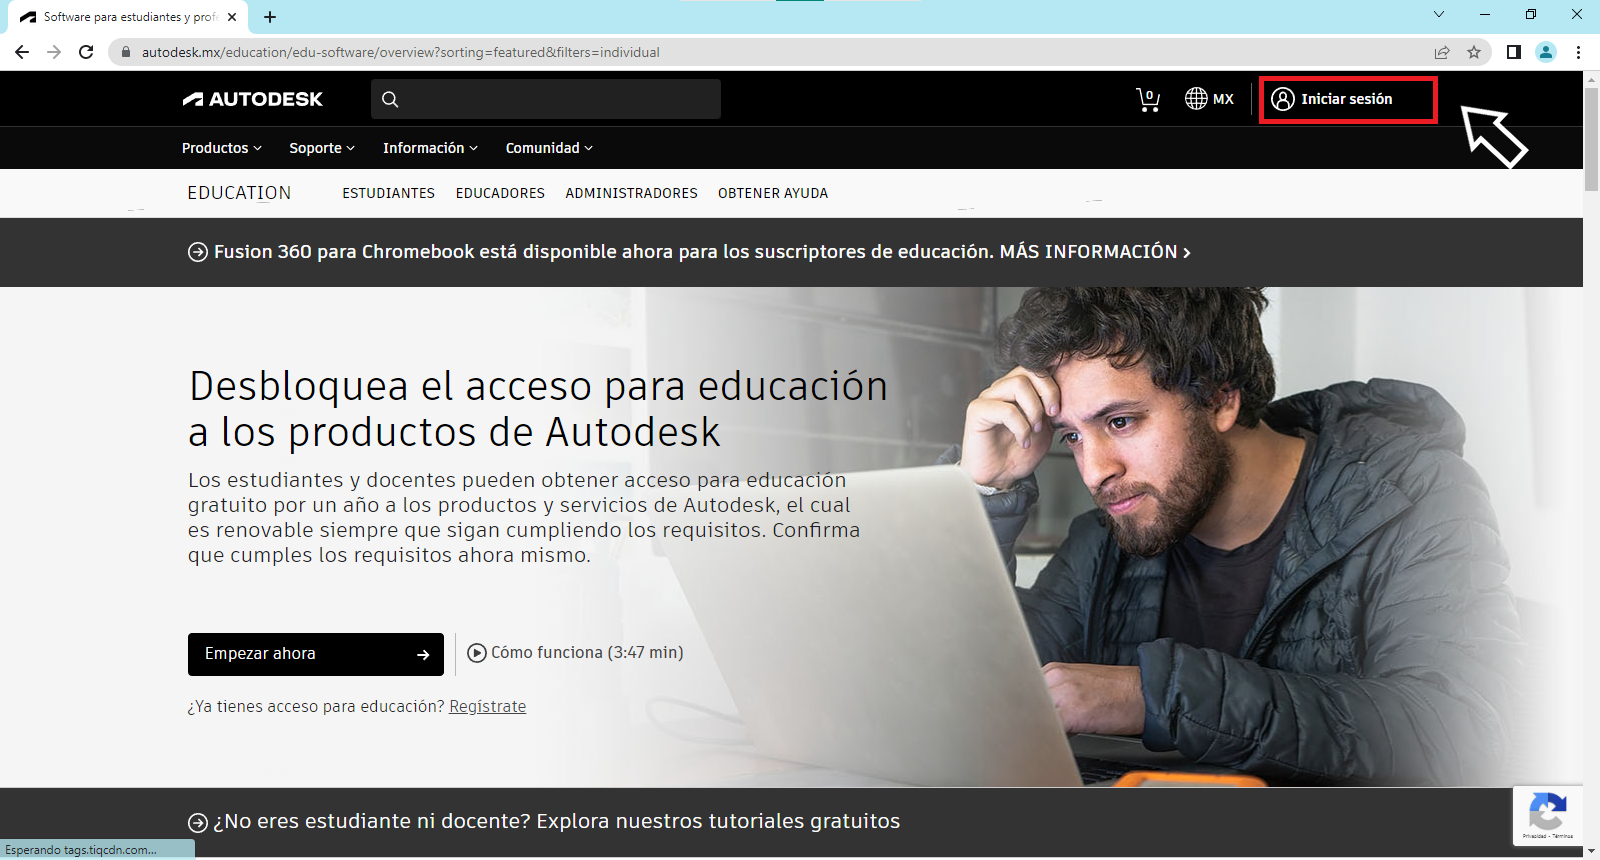This screenshot has width=1600, height=860.
Task: Share this page from the address bar
Action: pos(1442,52)
